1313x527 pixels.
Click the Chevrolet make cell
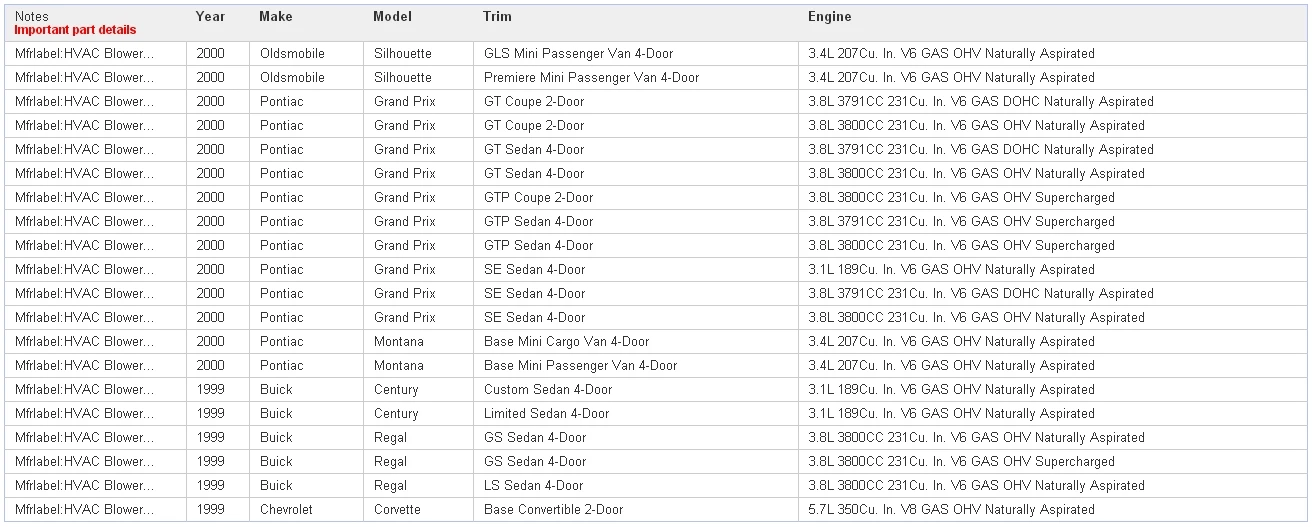(x=306, y=510)
